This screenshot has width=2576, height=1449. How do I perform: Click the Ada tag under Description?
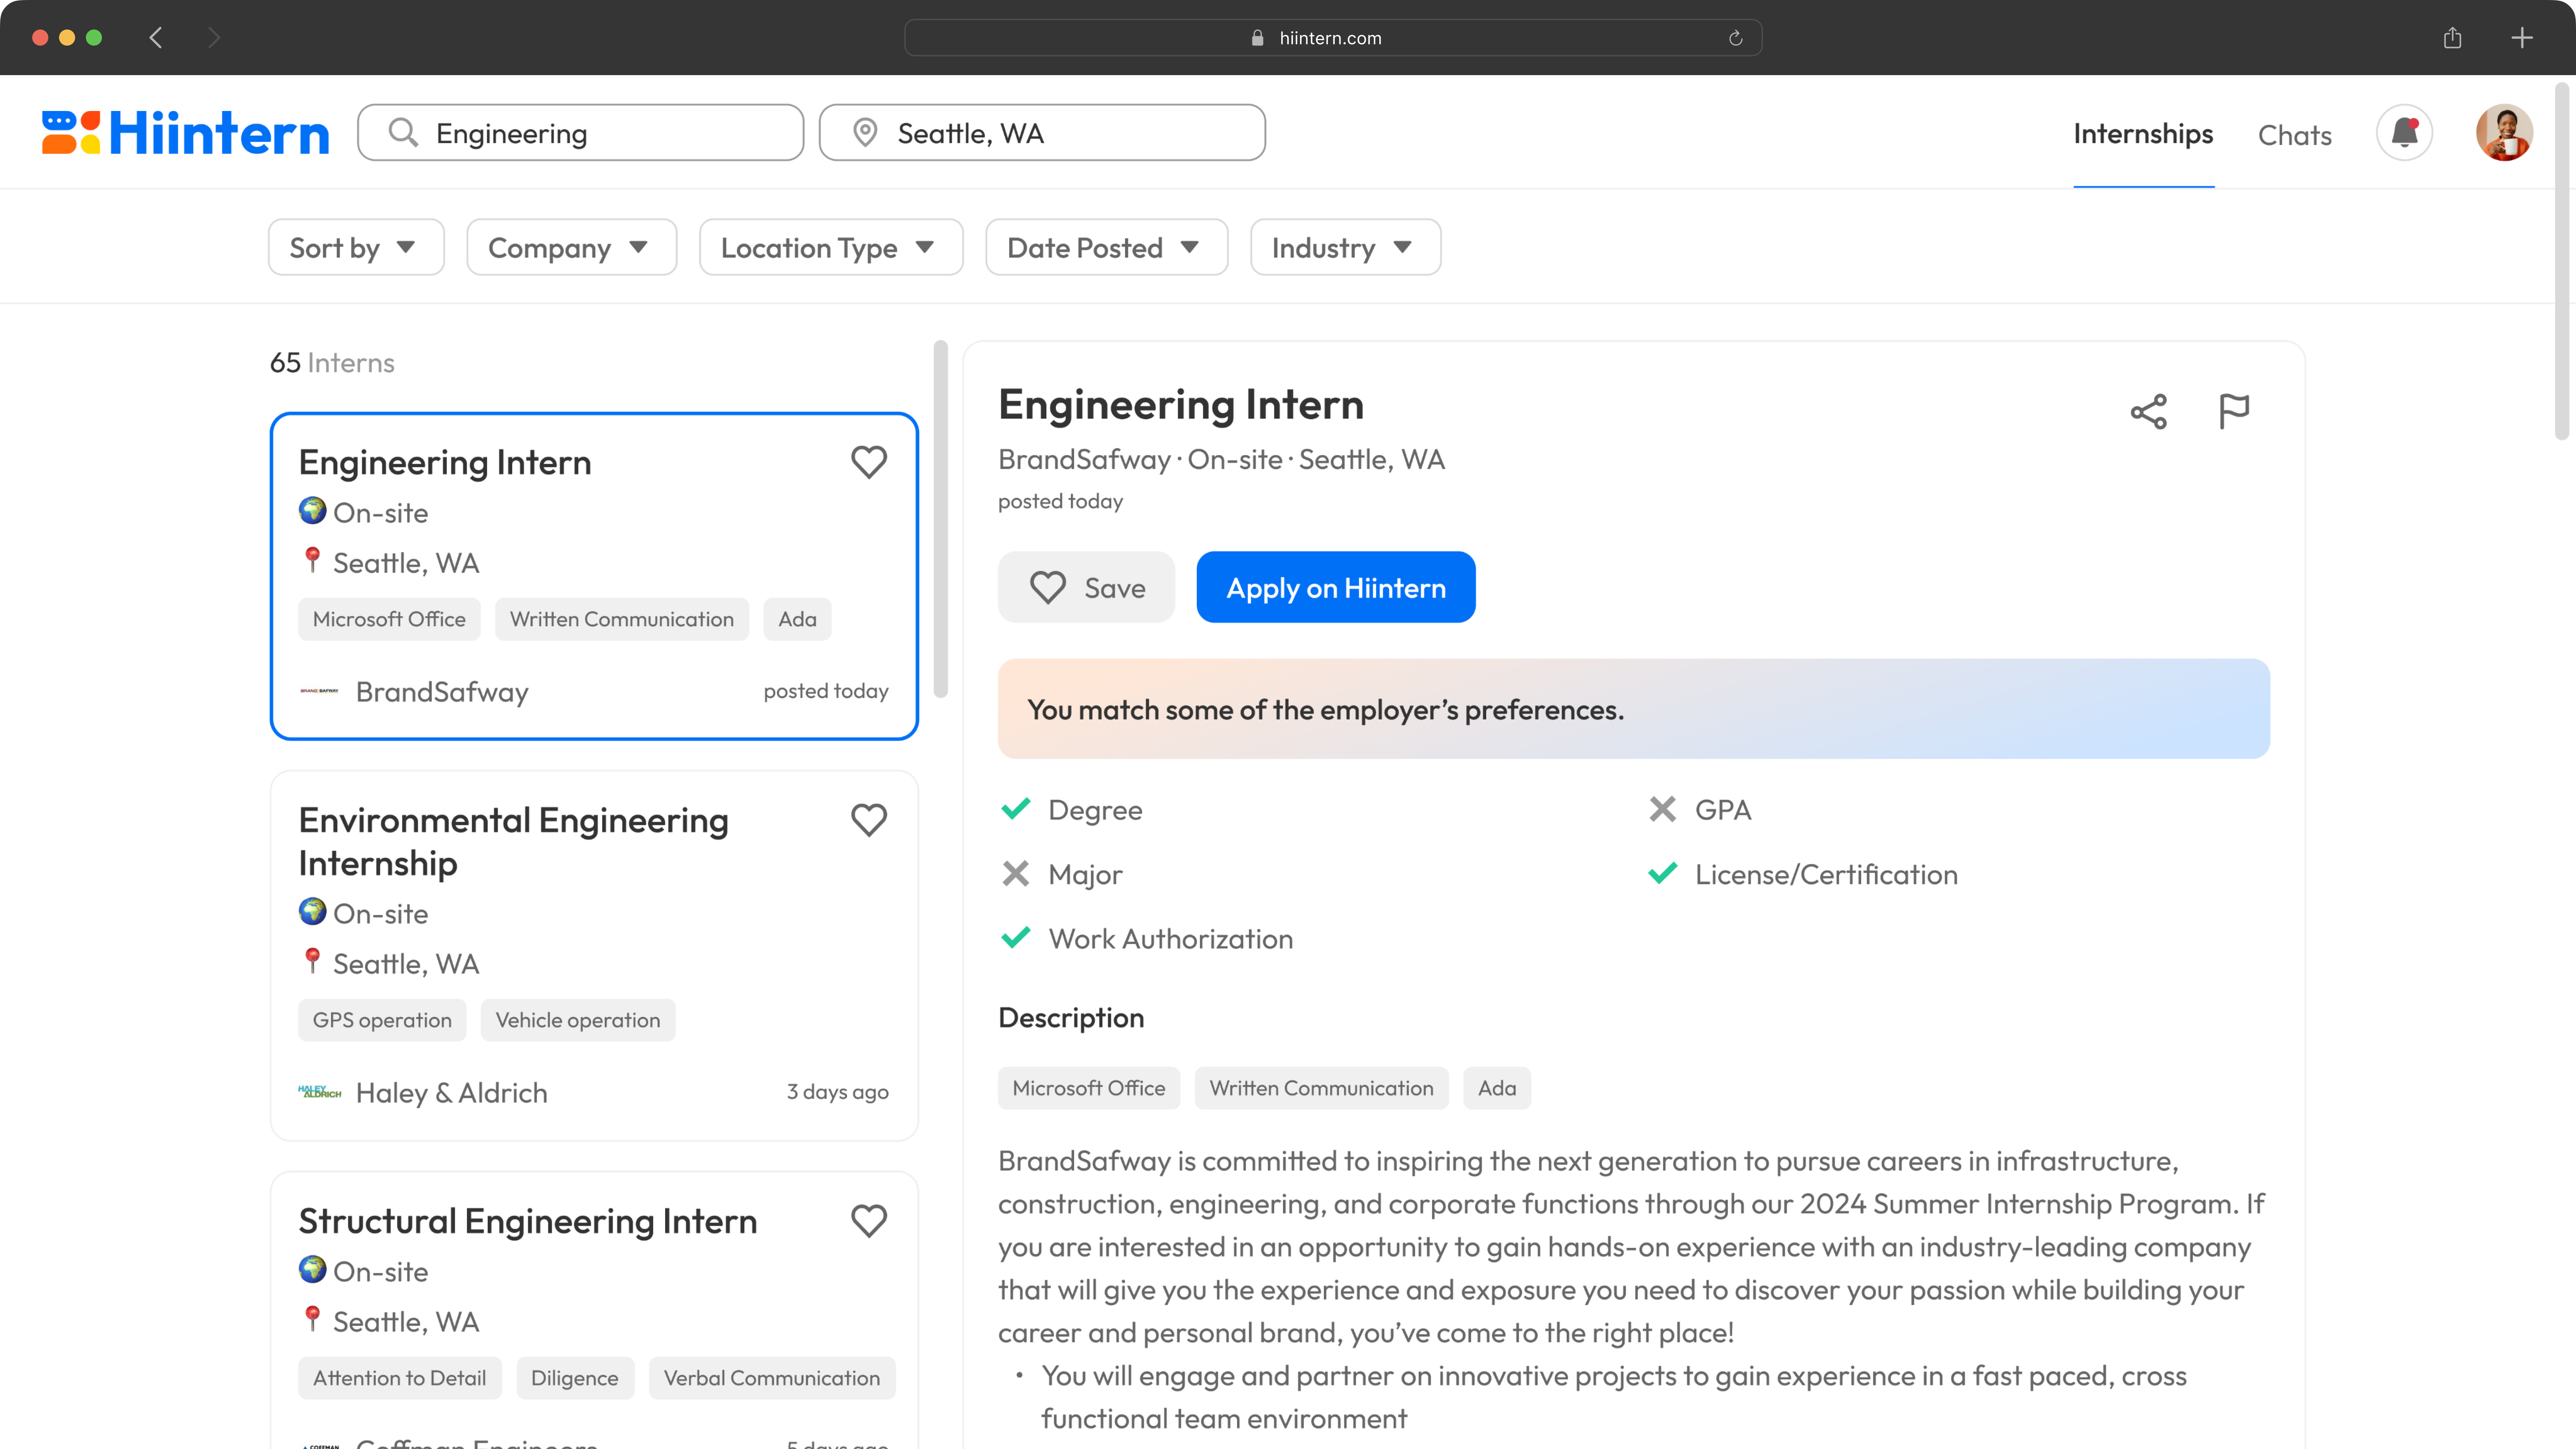click(x=1497, y=1088)
